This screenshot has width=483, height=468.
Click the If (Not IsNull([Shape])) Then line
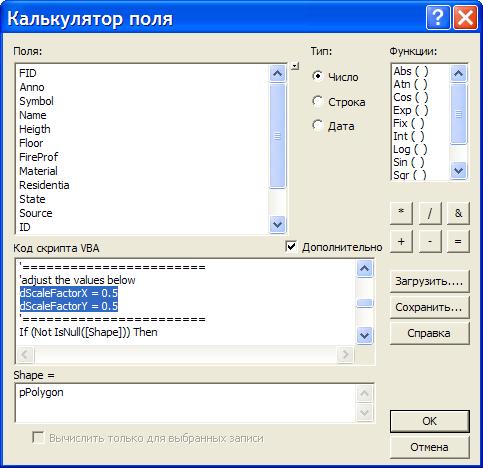(88, 332)
